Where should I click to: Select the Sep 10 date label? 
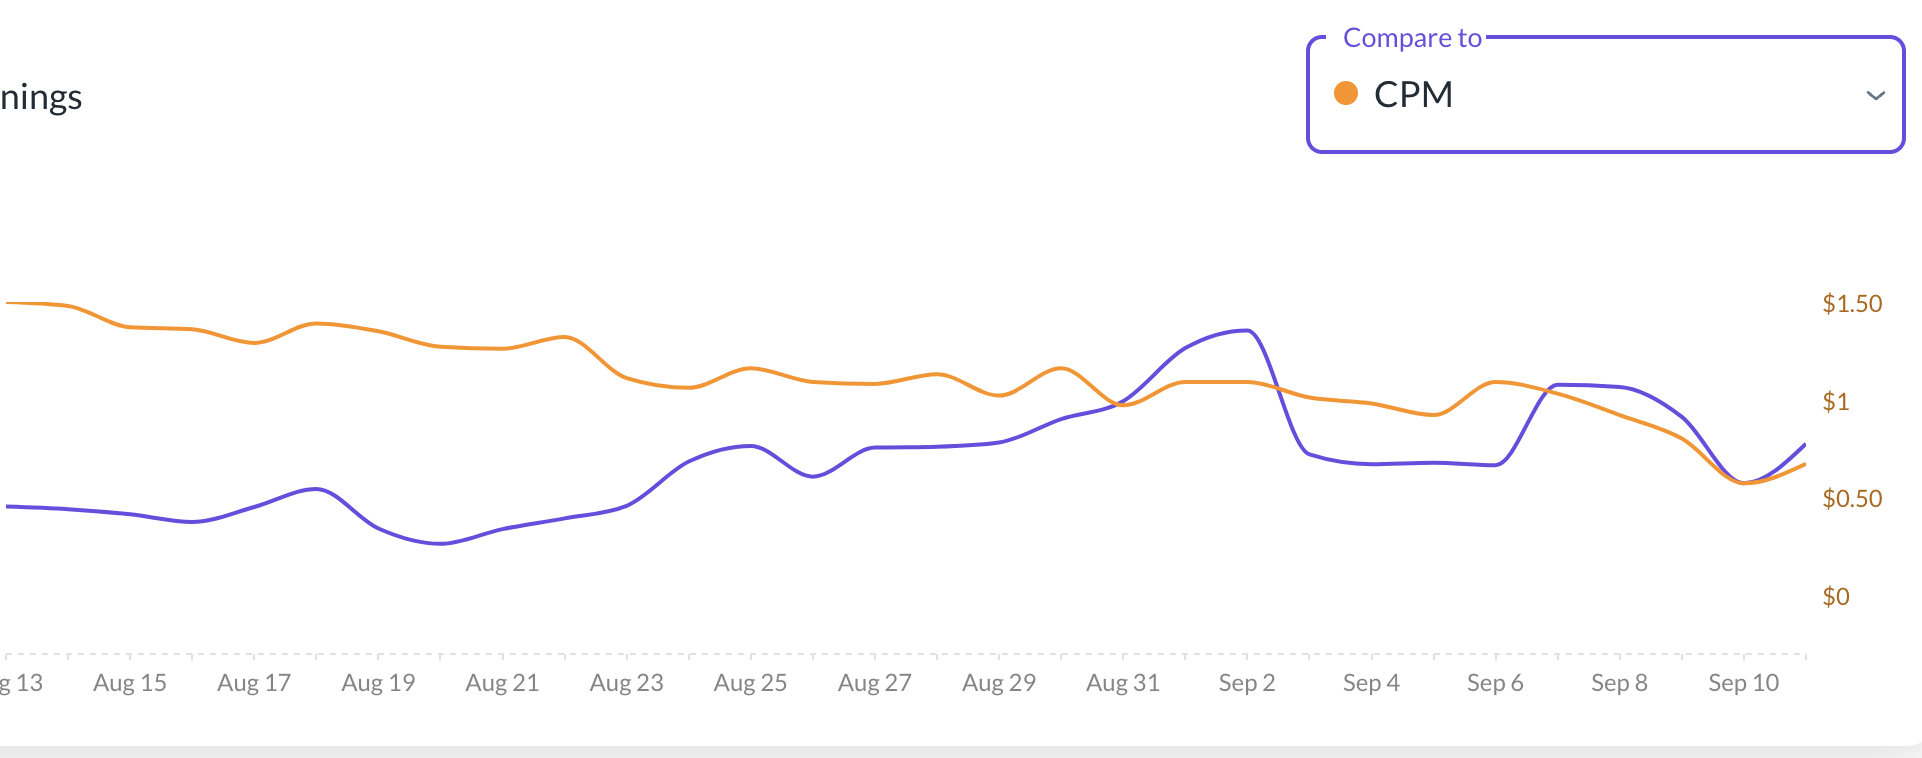click(1743, 683)
